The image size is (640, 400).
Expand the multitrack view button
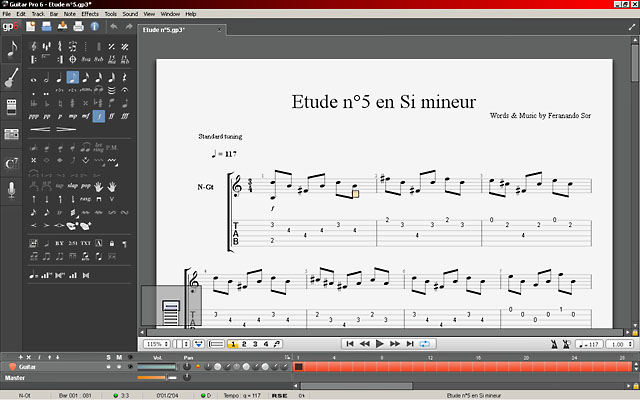(x=216, y=344)
